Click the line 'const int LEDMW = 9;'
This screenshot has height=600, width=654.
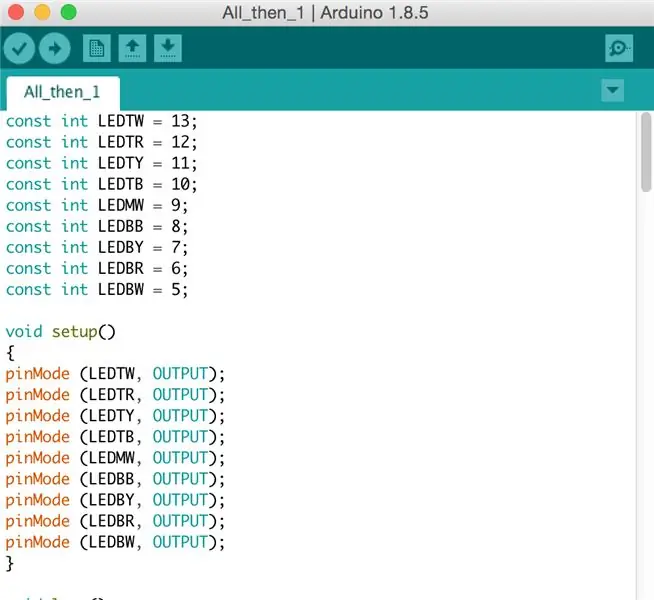pos(97,206)
